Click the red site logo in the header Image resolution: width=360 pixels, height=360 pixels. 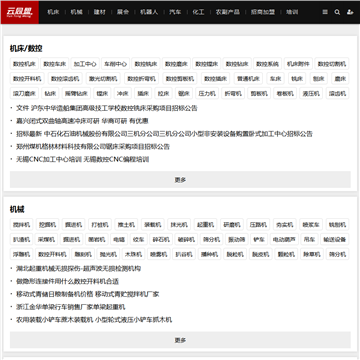click(20, 12)
